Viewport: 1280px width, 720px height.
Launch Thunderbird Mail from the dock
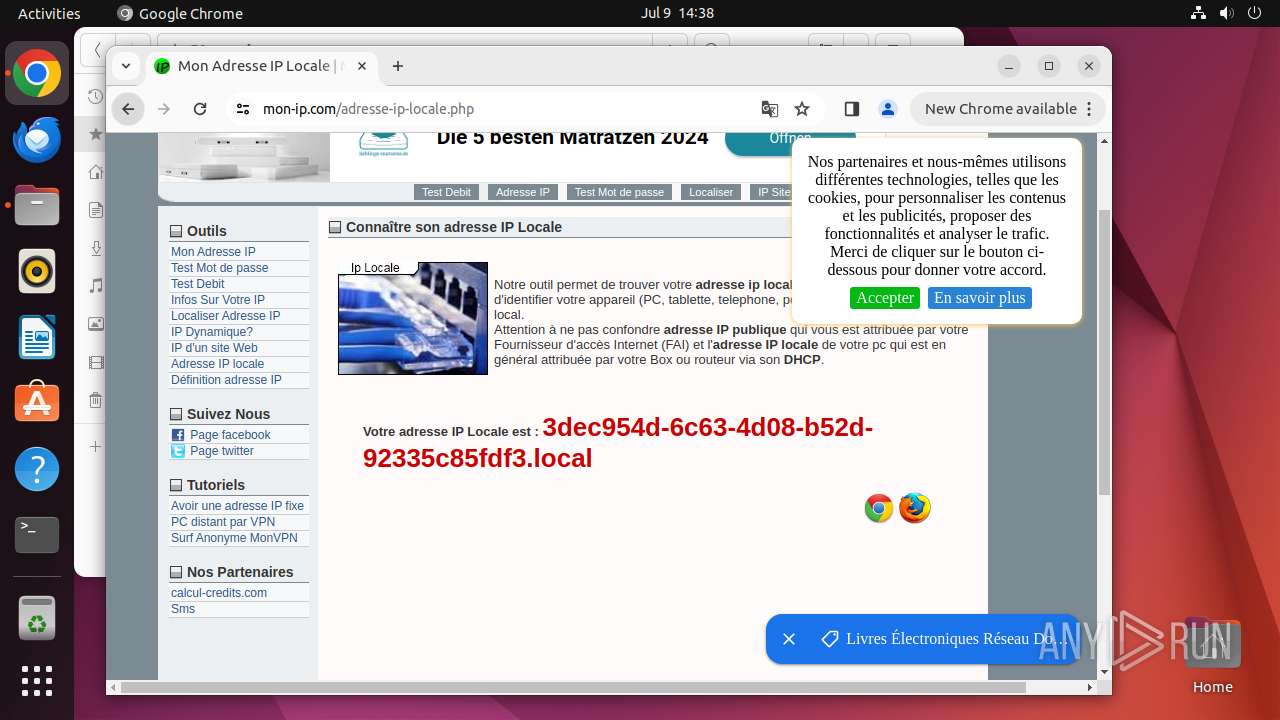click(37, 140)
